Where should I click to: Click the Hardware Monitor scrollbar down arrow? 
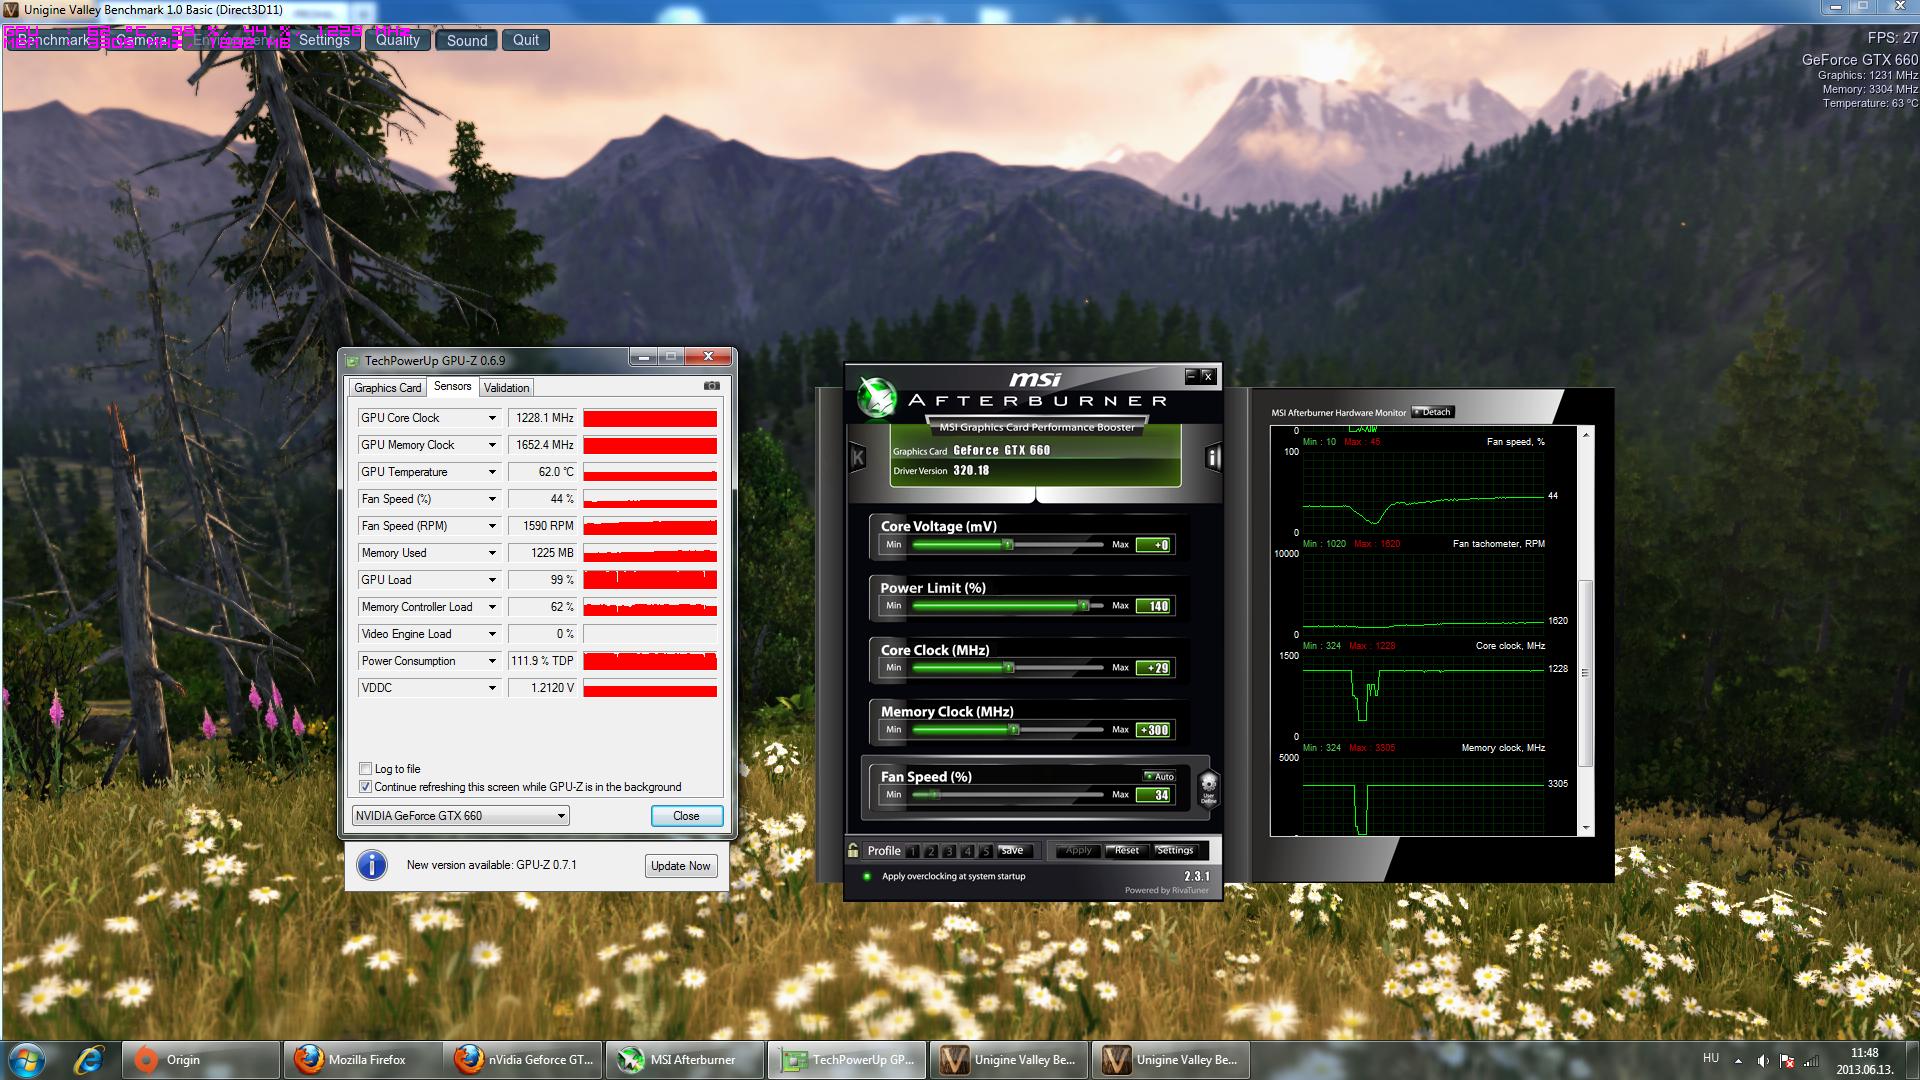[x=1586, y=829]
